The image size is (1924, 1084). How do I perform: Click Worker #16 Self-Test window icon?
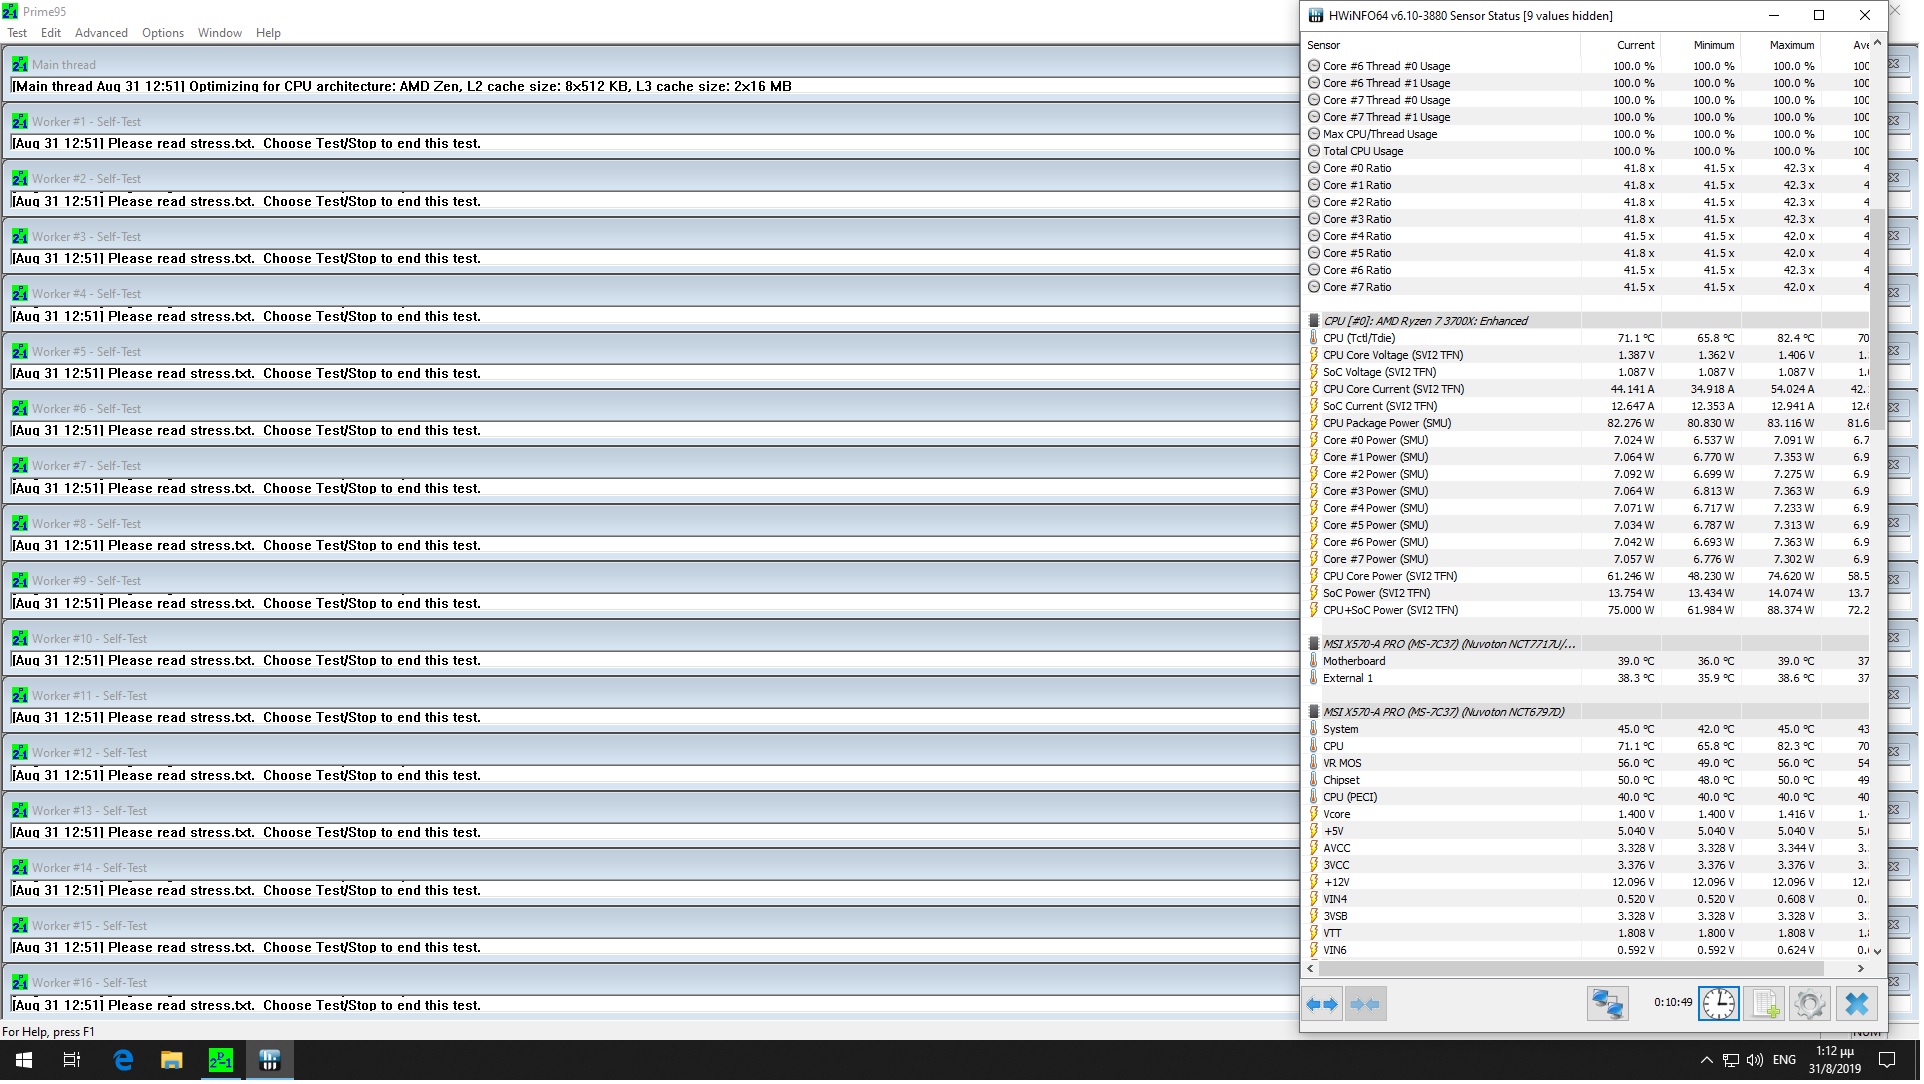20,985
